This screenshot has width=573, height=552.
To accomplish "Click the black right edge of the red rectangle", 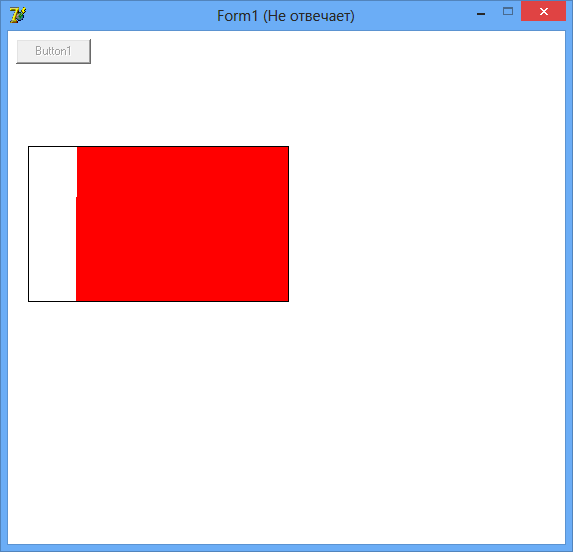I will point(288,224).
